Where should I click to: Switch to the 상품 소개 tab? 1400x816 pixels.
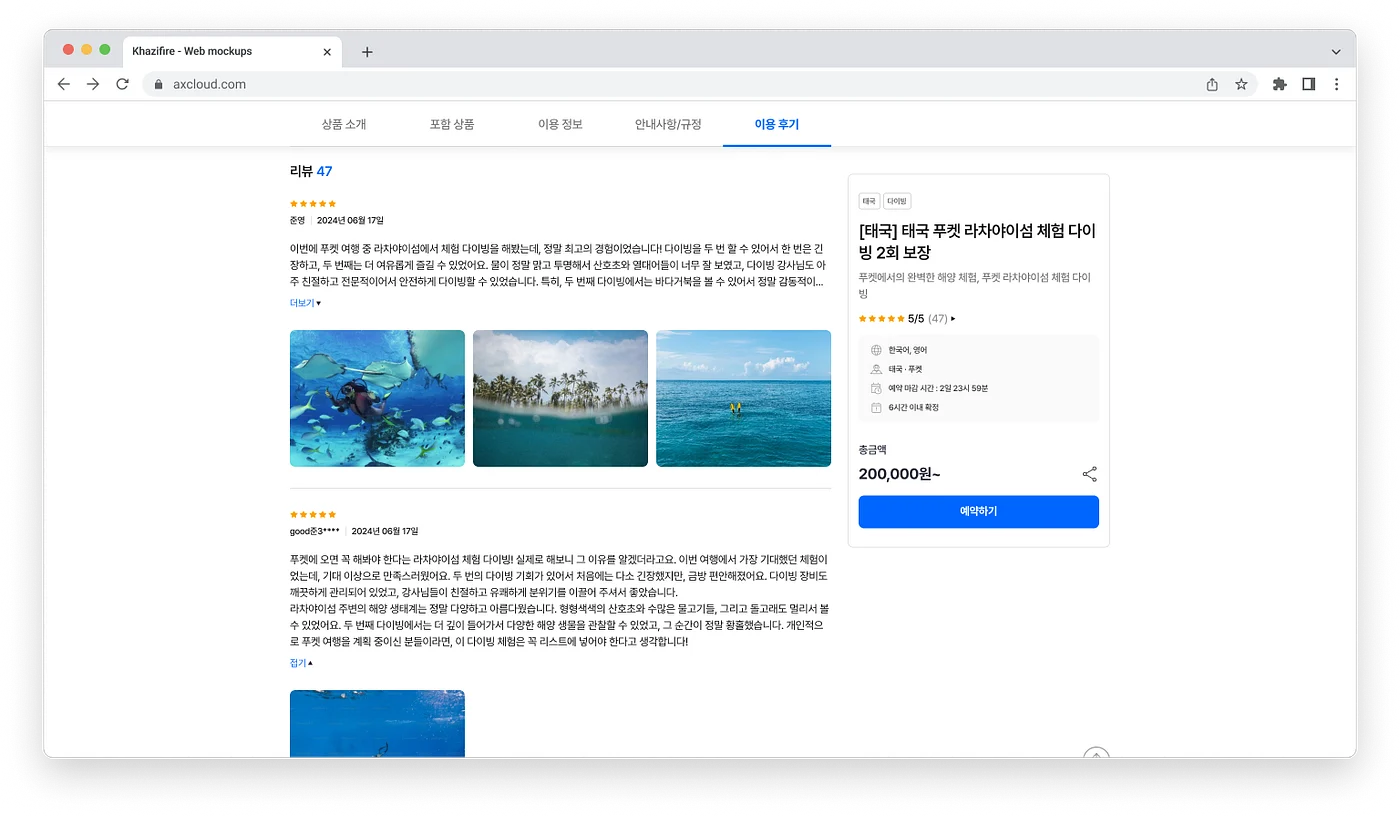point(344,125)
